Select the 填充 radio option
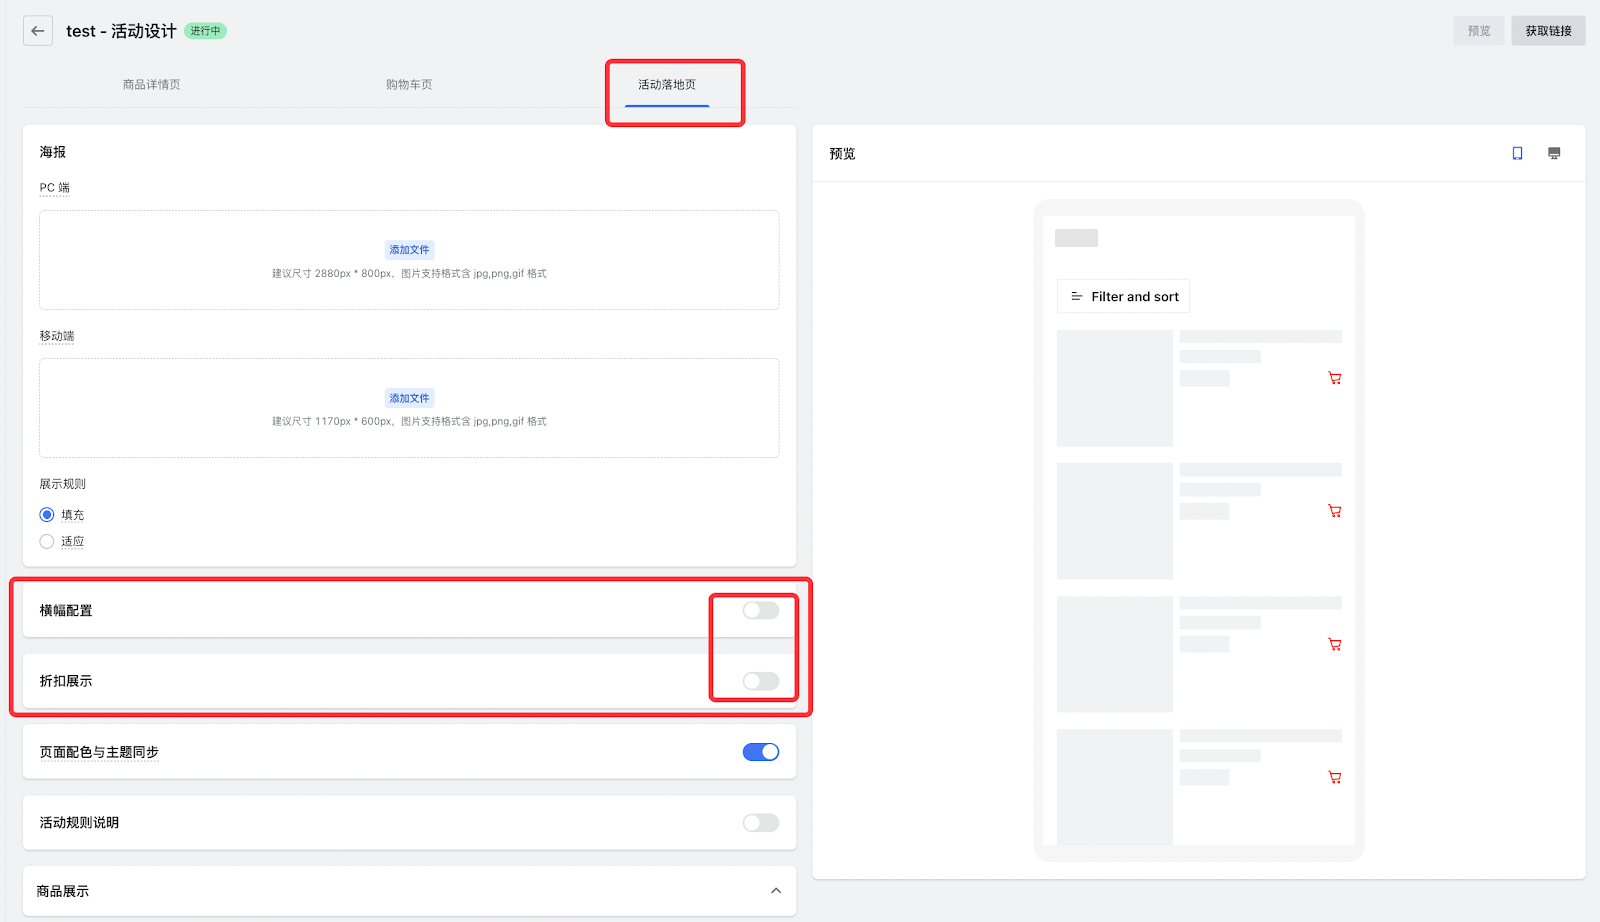This screenshot has height=922, width=1600. pyautogui.click(x=47, y=515)
